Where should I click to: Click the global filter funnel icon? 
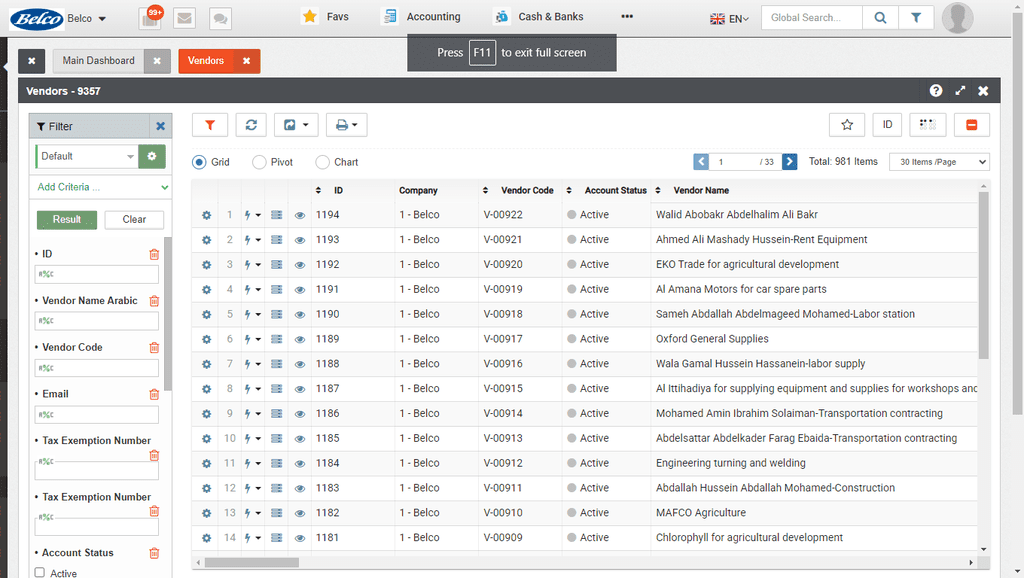point(916,18)
